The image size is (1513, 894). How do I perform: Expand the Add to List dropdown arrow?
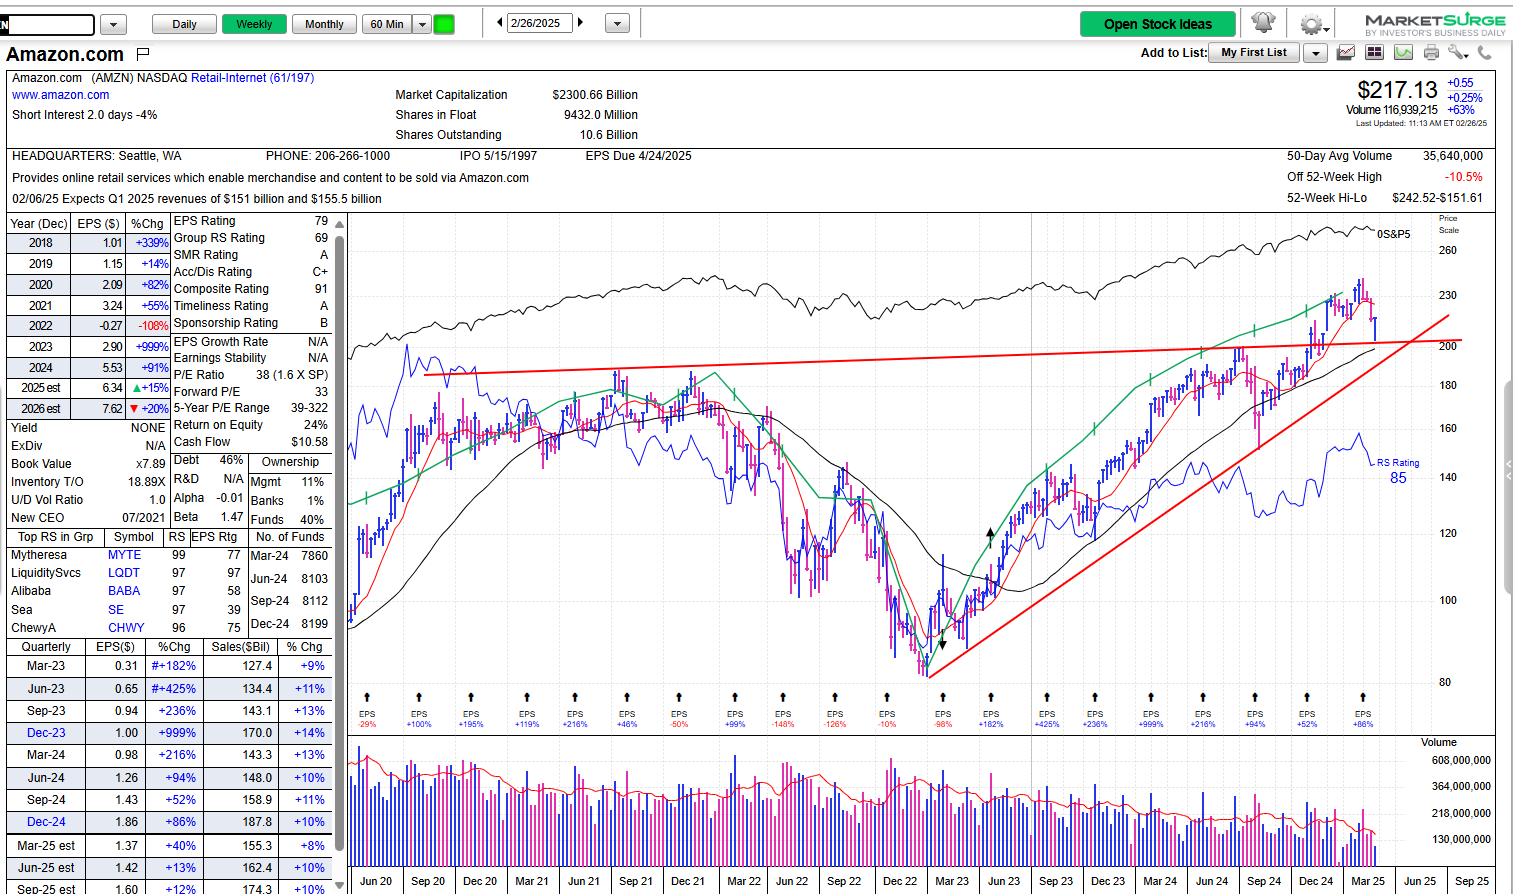pyautogui.click(x=1316, y=53)
